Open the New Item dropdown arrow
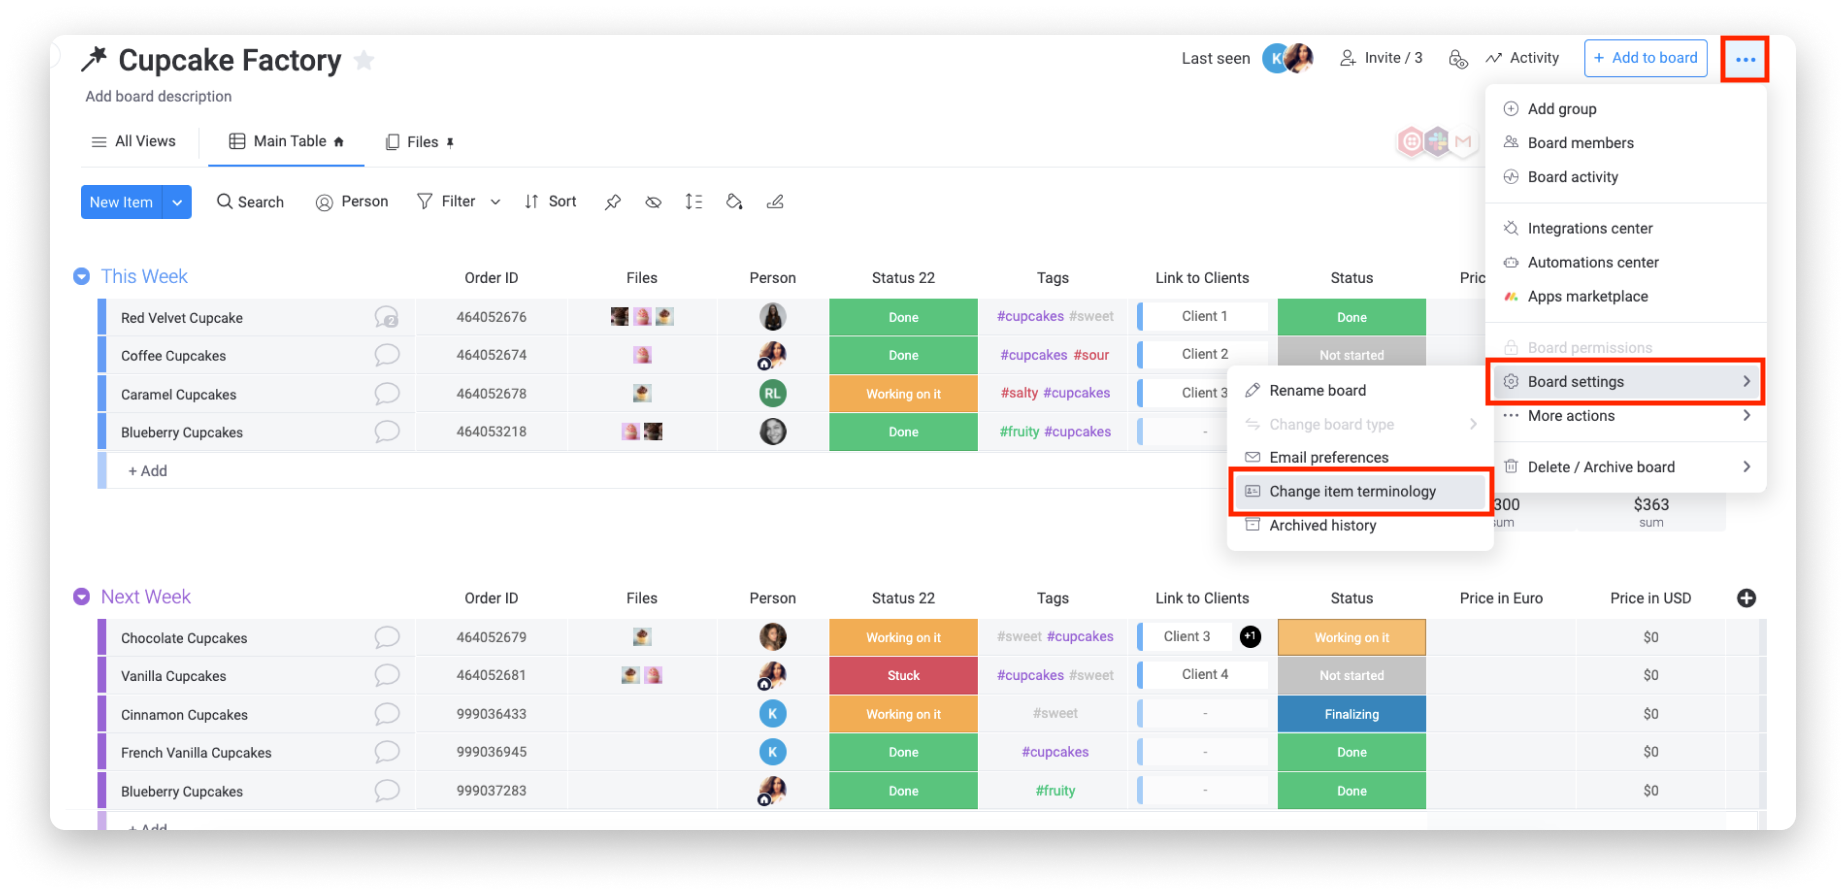This screenshot has width=1846, height=895. click(x=177, y=202)
